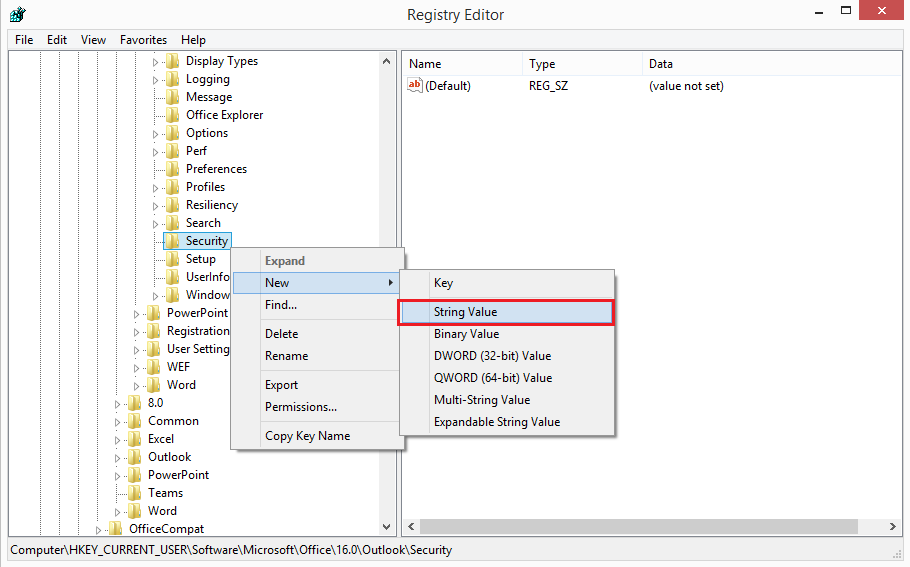Expand the Logging key arrow

[155, 80]
